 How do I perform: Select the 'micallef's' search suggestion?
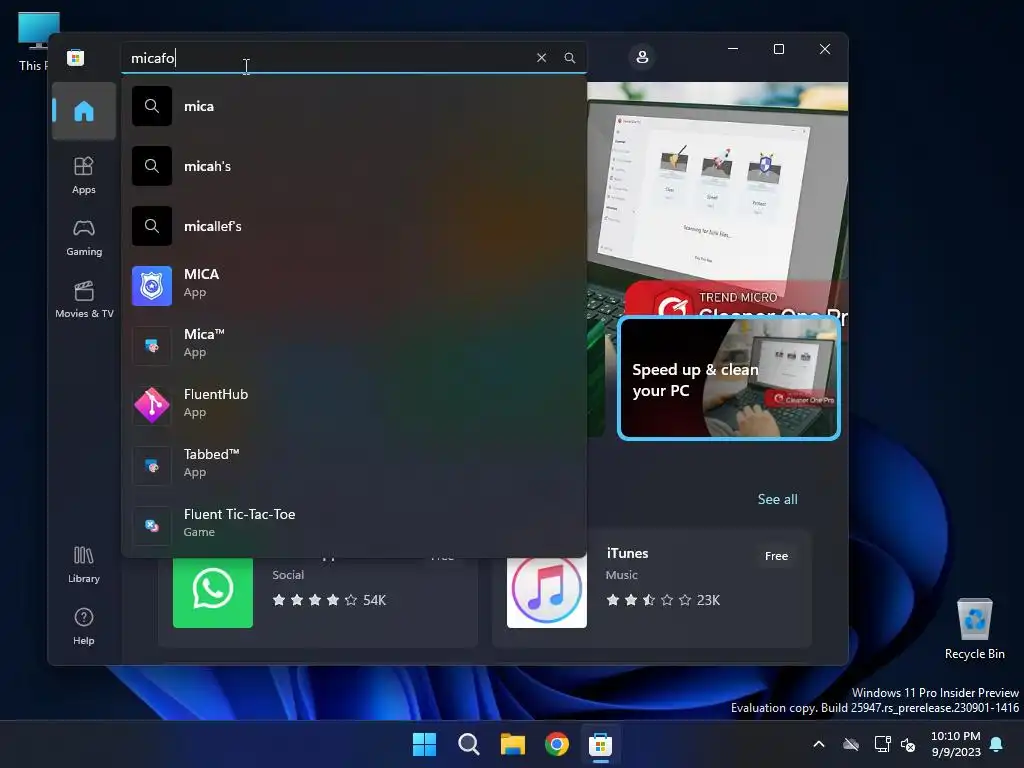point(354,226)
